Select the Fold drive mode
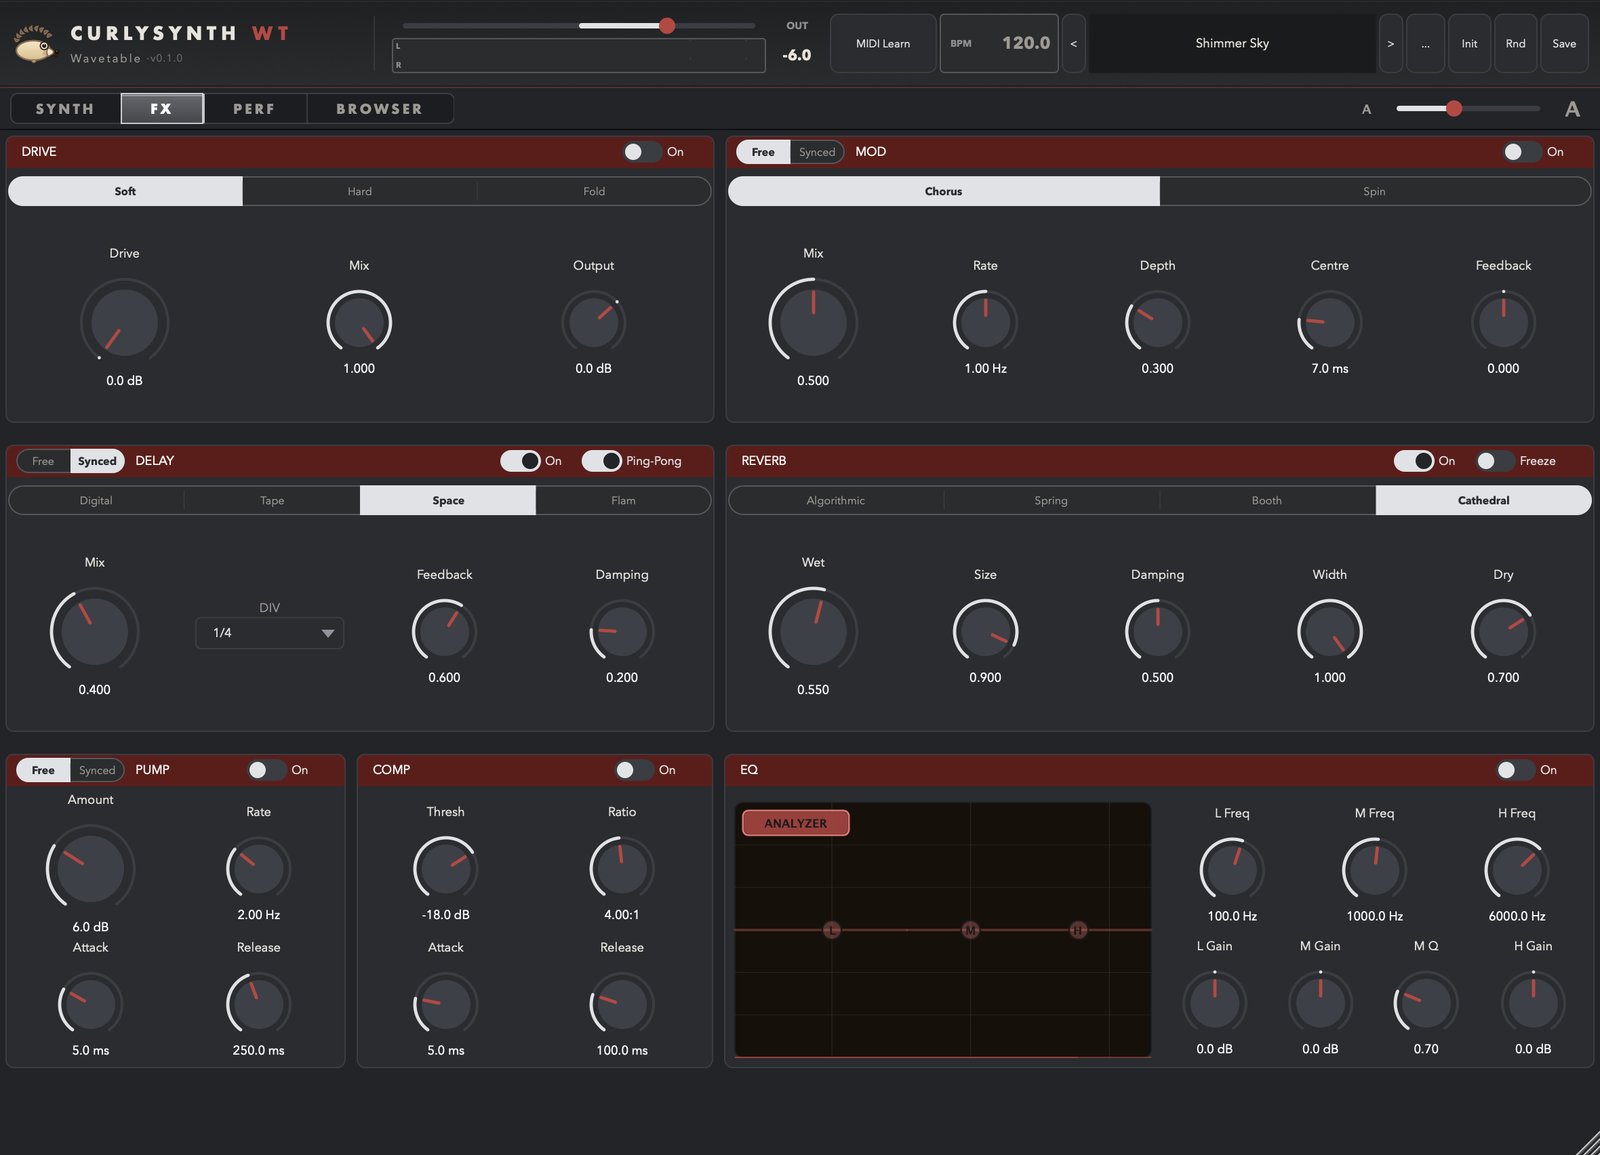The image size is (1600, 1155). (x=594, y=191)
